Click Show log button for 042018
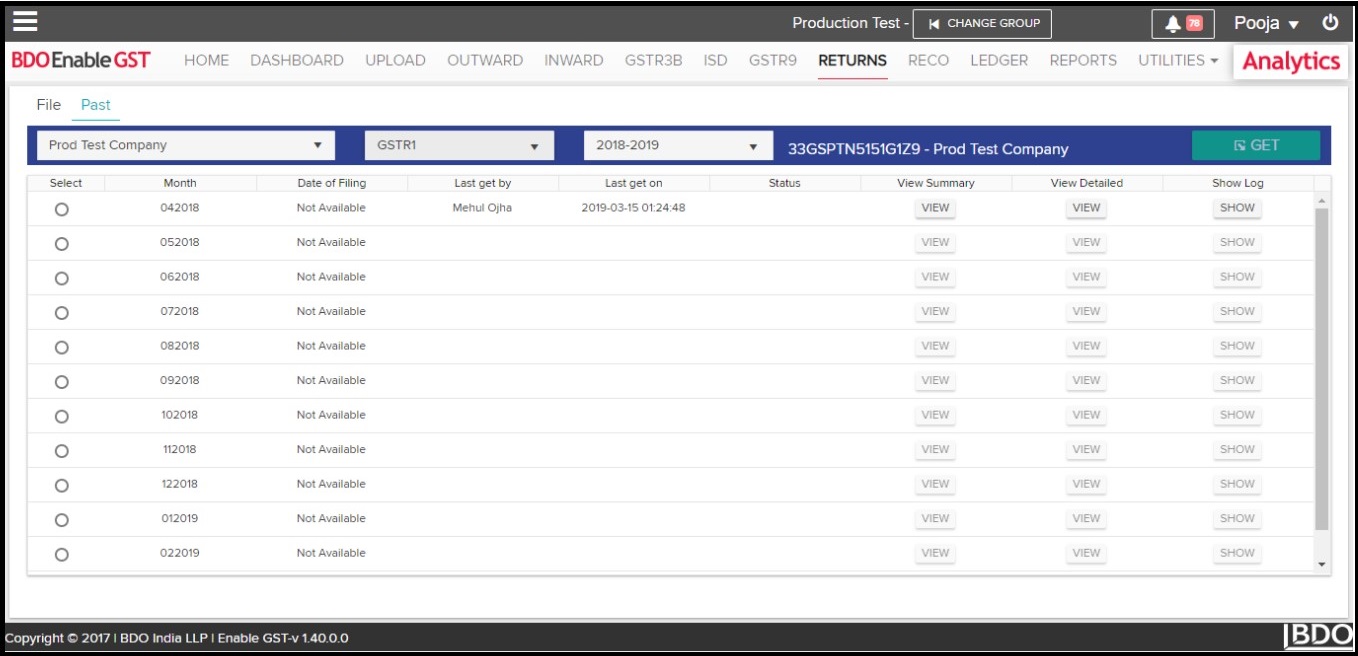Screen dimensions: 1358x656 [1237, 208]
